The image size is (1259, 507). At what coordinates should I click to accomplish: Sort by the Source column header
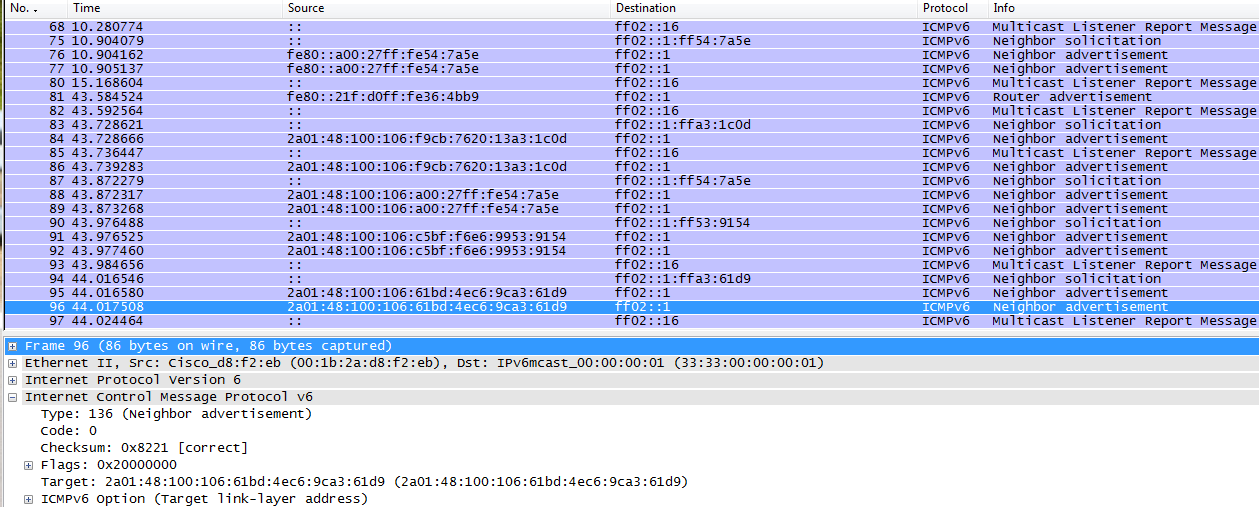pyautogui.click(x=447, y=8)
